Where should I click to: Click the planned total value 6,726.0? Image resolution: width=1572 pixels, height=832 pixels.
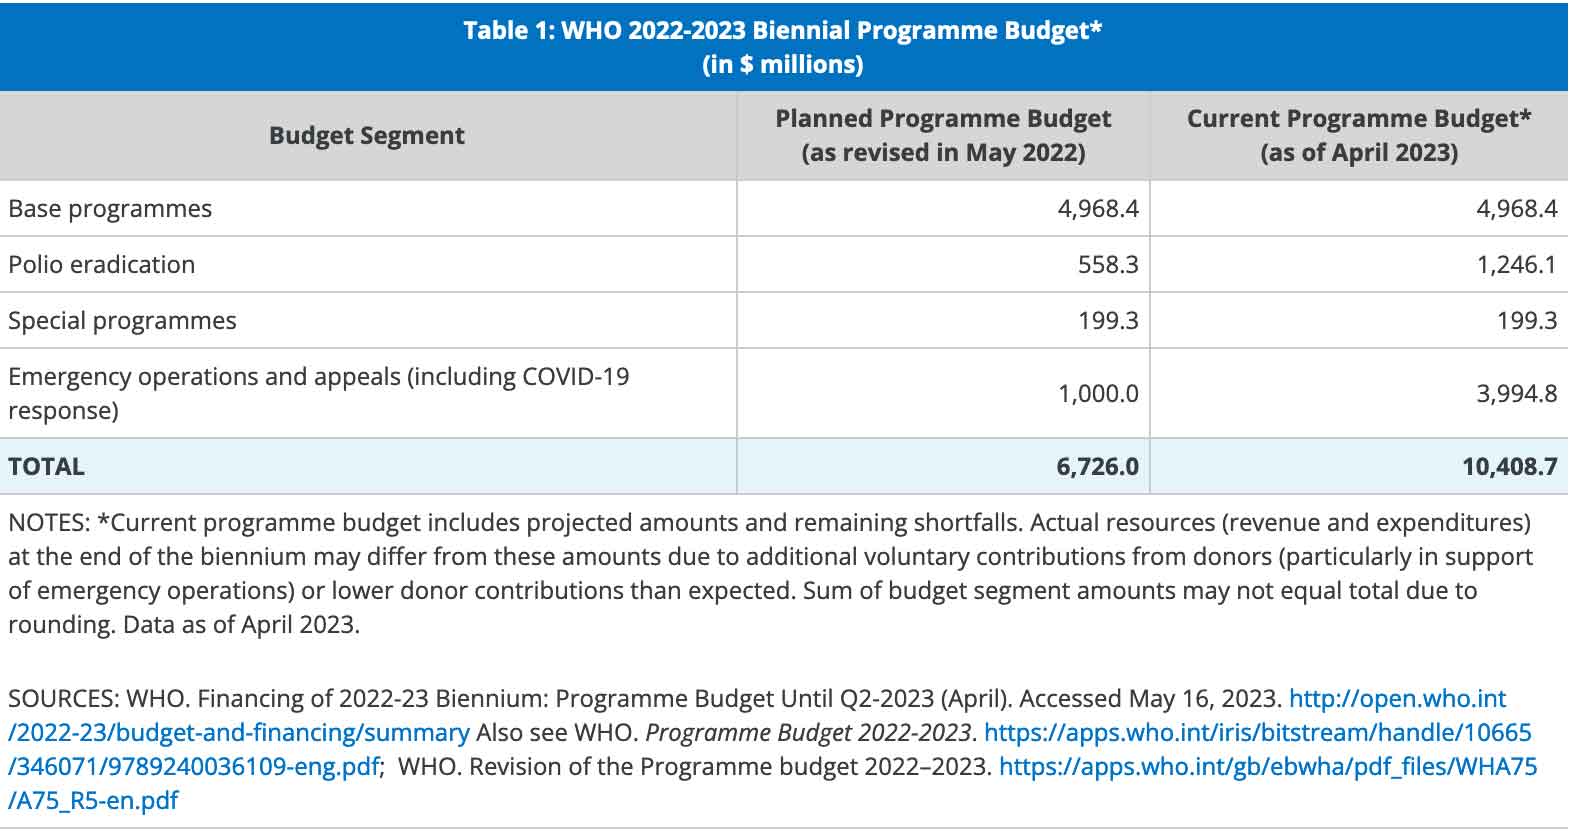point(1097,467)
